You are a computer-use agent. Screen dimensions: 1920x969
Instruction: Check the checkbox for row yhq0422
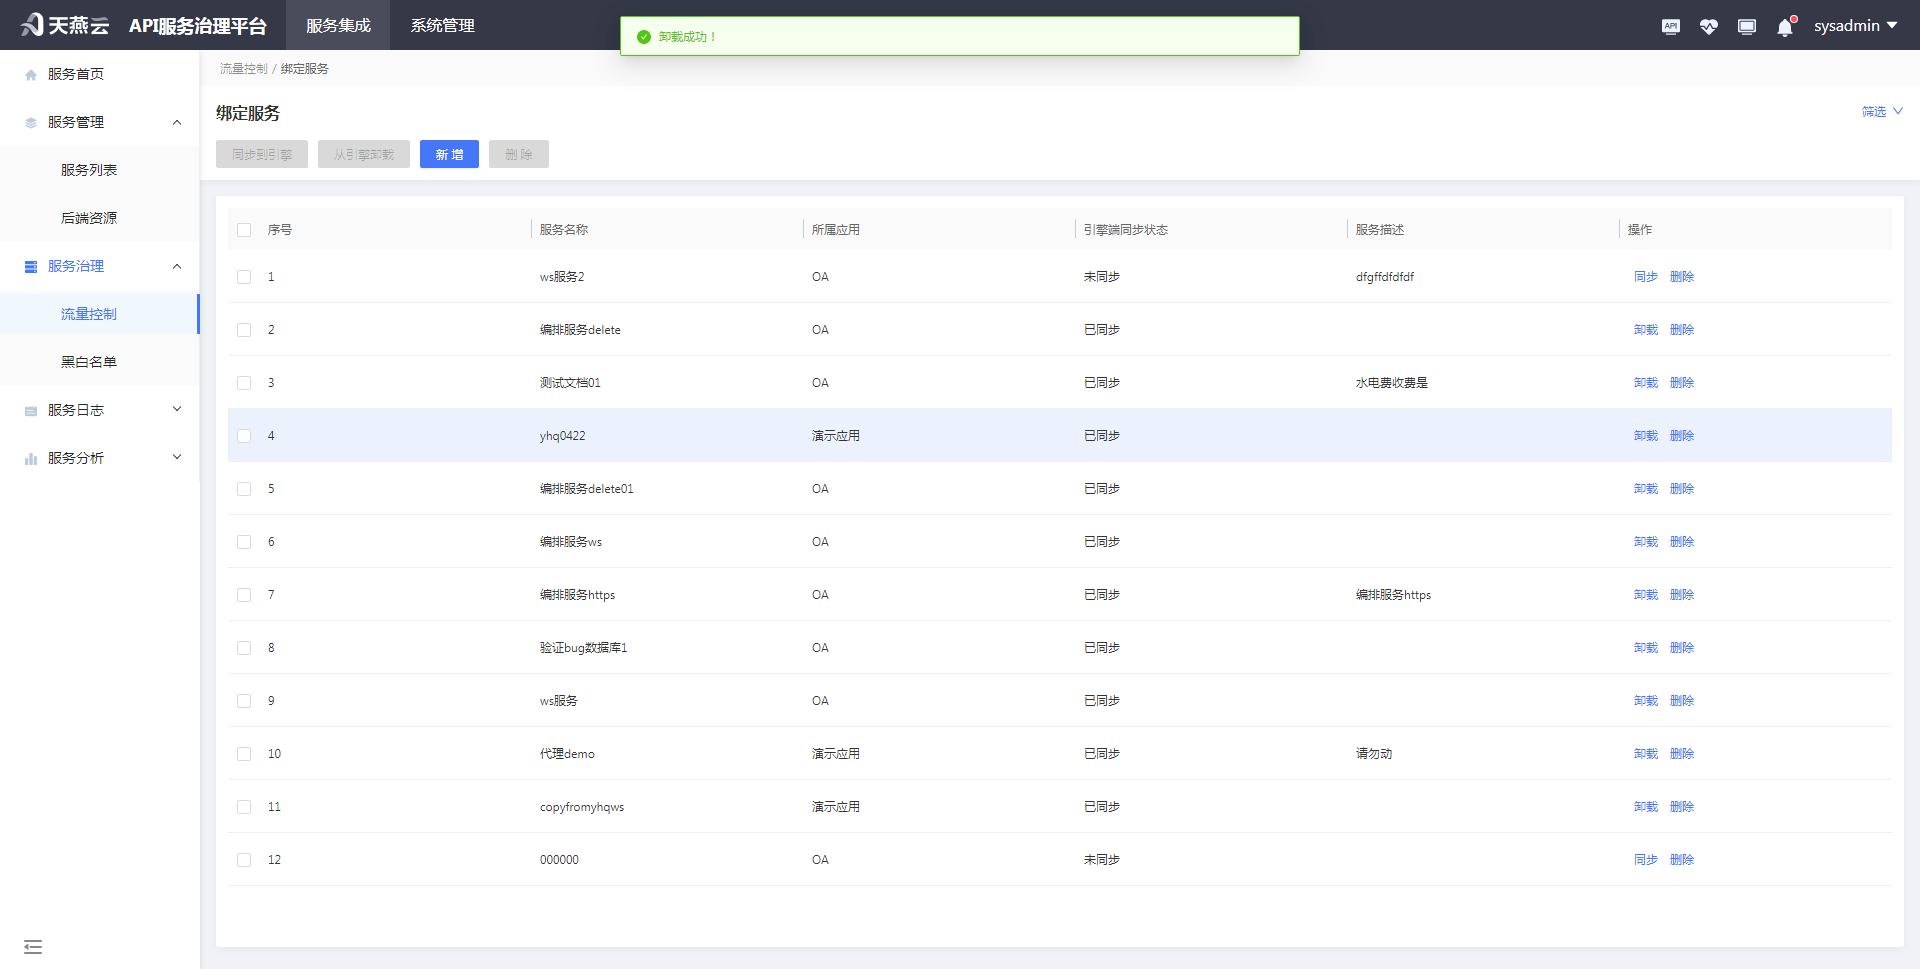(x=243, y=436)
